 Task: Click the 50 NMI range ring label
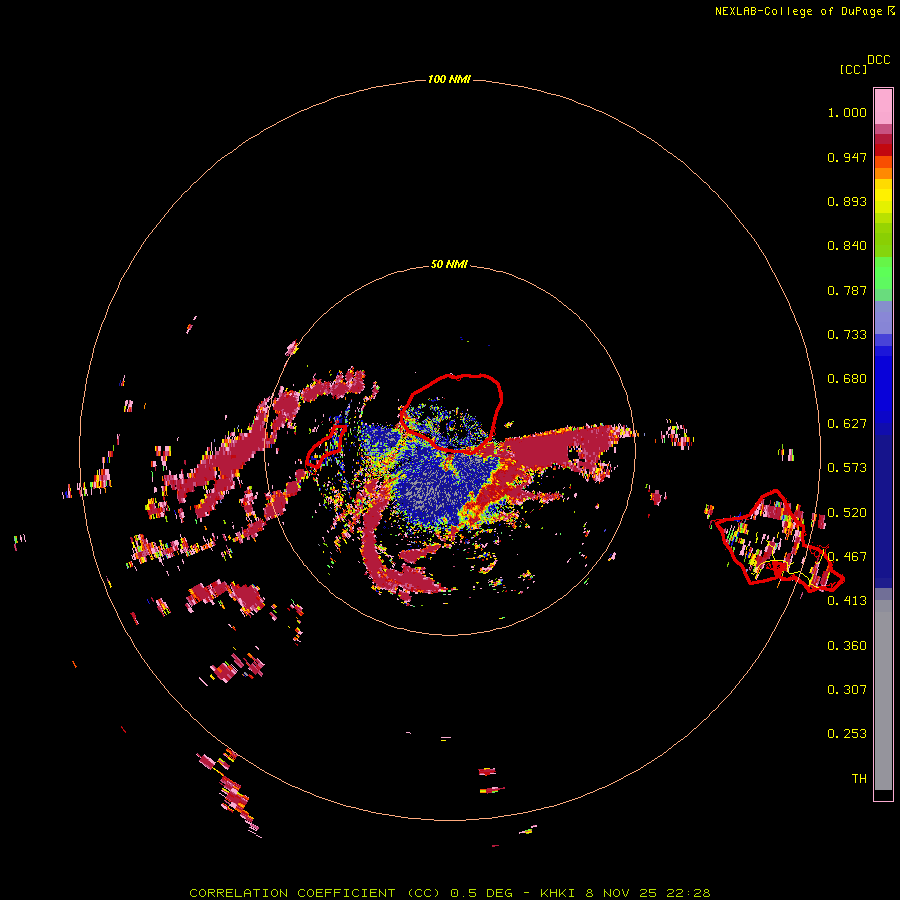449,264
